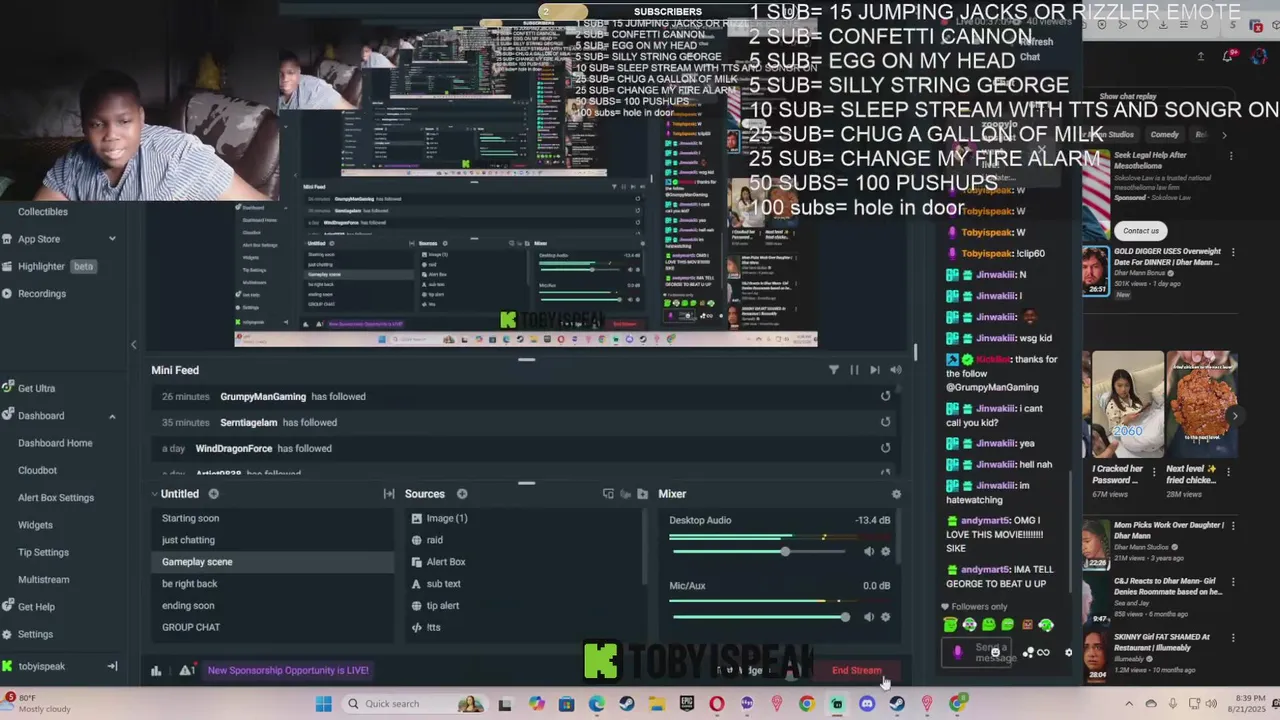The height and width of the screenshot is (720, 1280).
Task: Mute the Mic/Aux speaker icon
Action: tap(868, 617)
